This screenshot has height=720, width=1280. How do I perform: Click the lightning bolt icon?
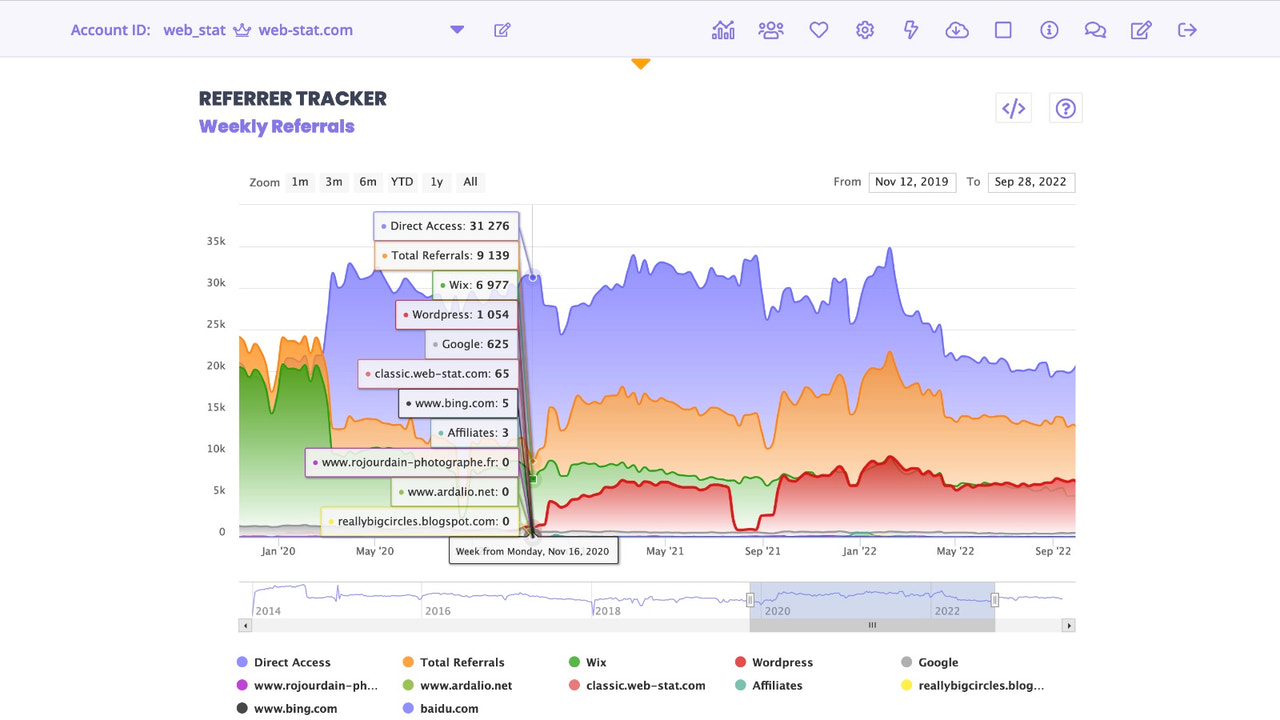tap(910, 30)
